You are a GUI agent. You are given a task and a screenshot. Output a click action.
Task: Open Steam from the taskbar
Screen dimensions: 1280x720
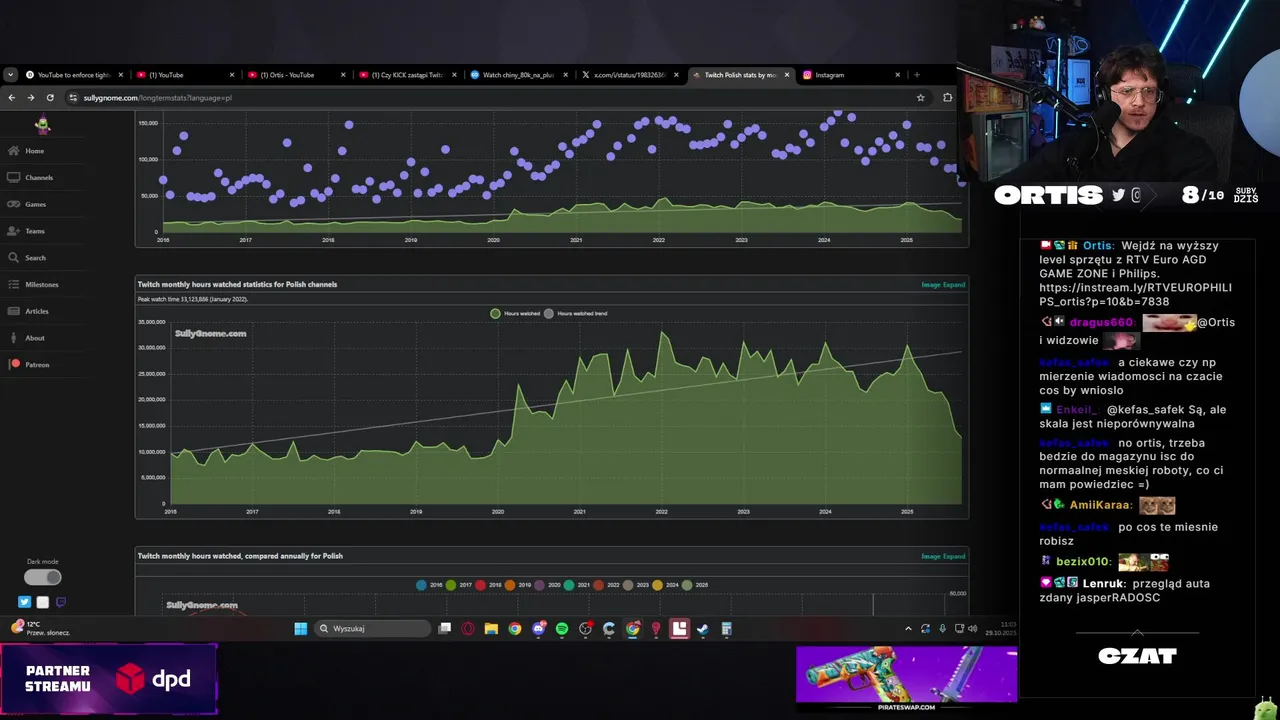(x=703, y=629)
